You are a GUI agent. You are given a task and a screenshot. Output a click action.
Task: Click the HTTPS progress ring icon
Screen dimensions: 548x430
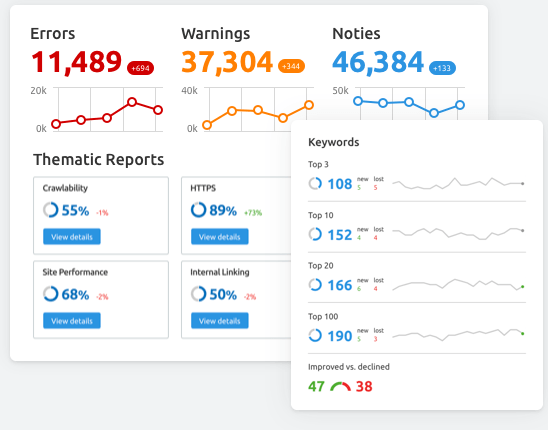[x=199, y=210]
